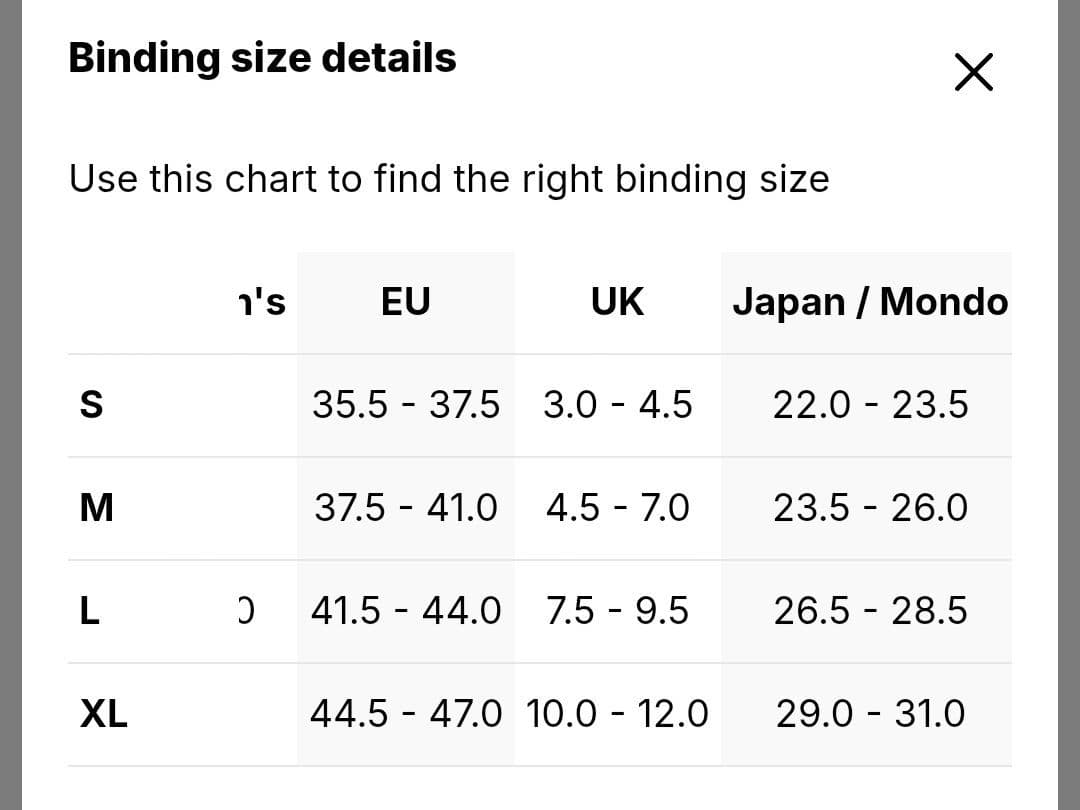The height and width of the screenshot is (810, 1080).
Task: Select the EU column header
Action: 405,301
